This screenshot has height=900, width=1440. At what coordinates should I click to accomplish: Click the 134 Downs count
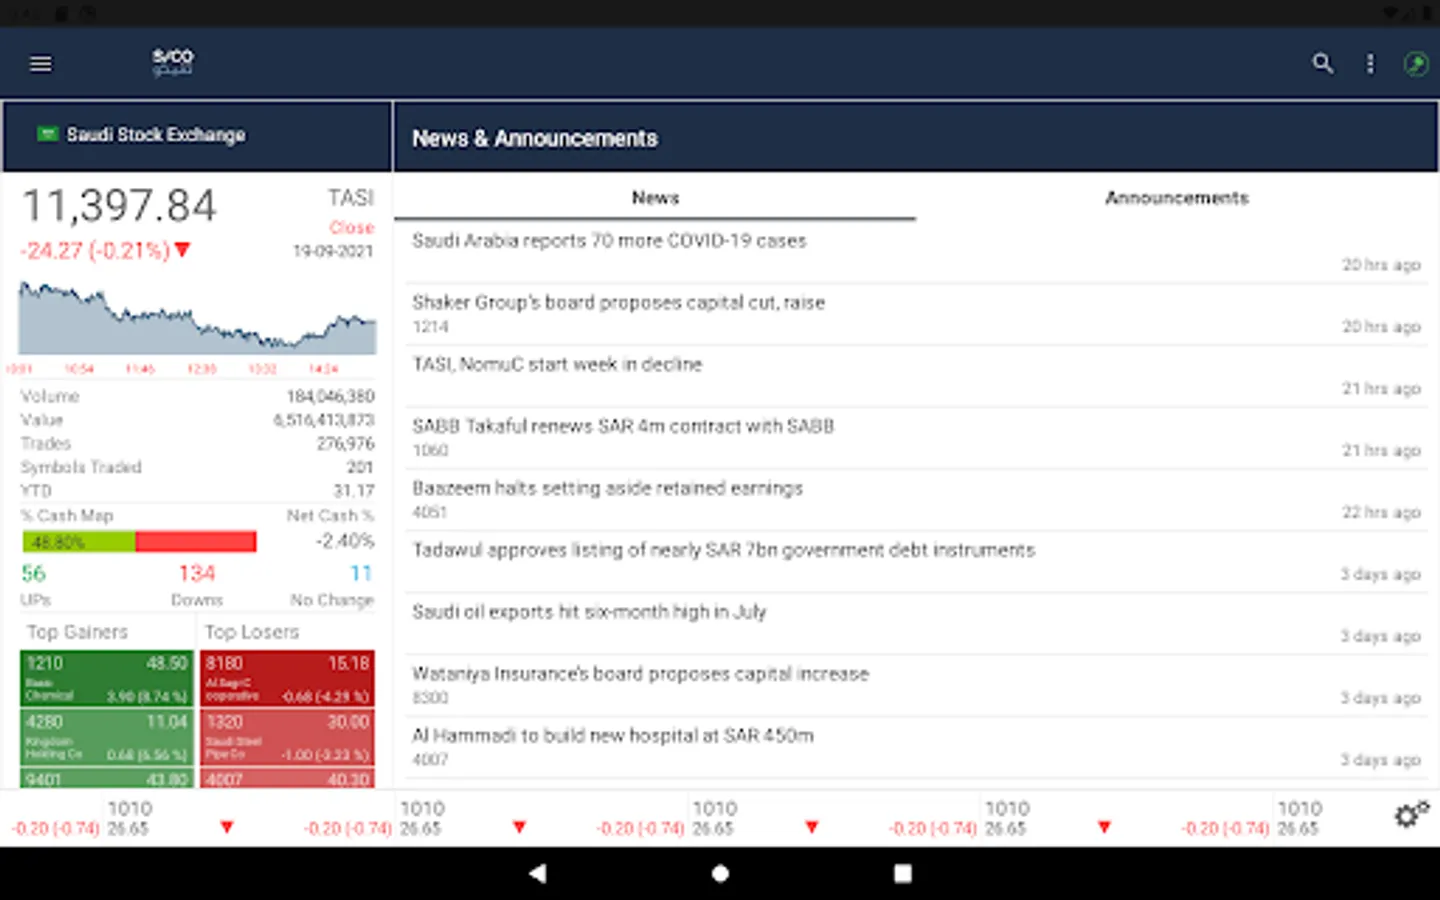point(197,574)
